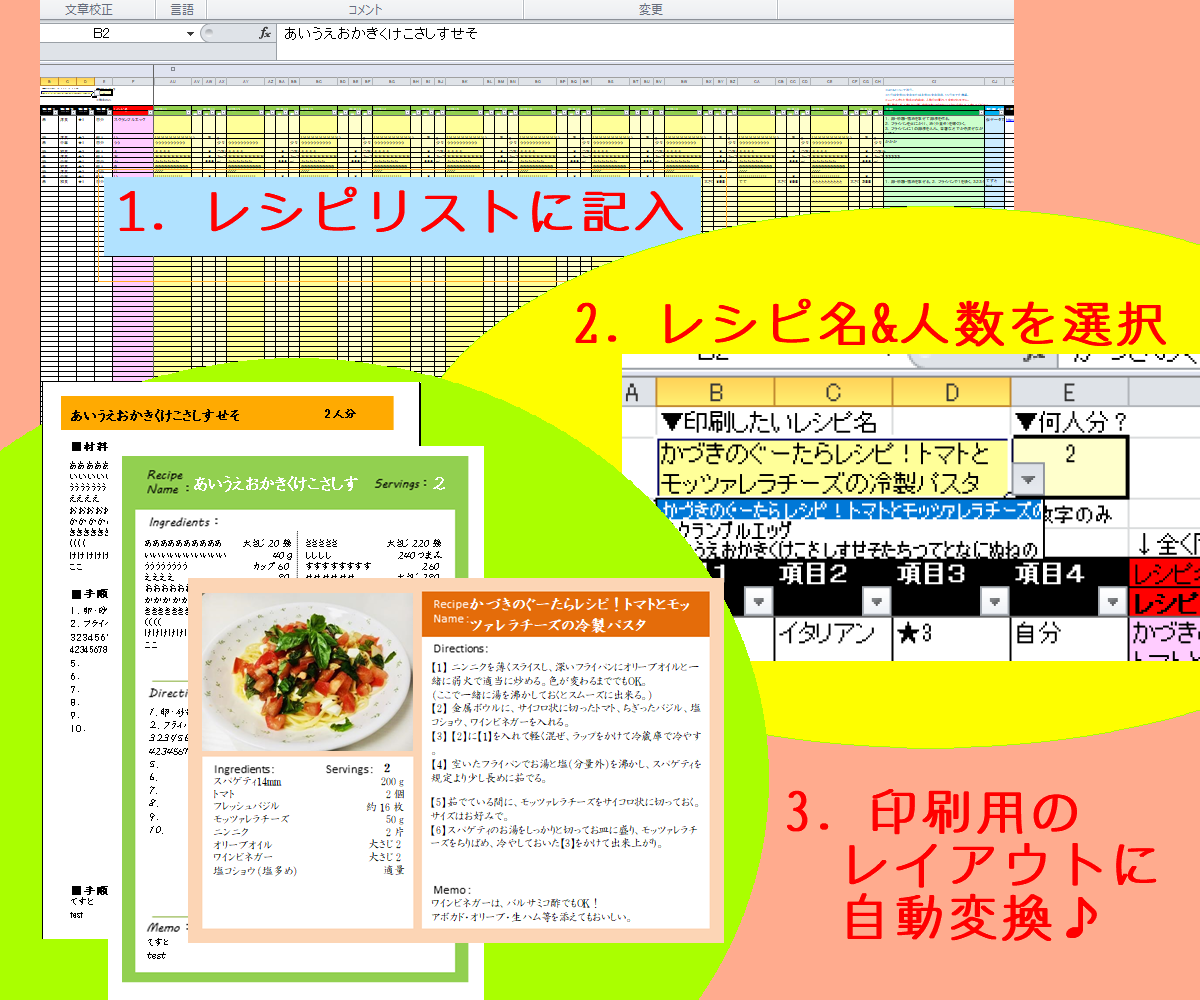Select column header E in the zoomed sheet

click(x=1069, y=391)
